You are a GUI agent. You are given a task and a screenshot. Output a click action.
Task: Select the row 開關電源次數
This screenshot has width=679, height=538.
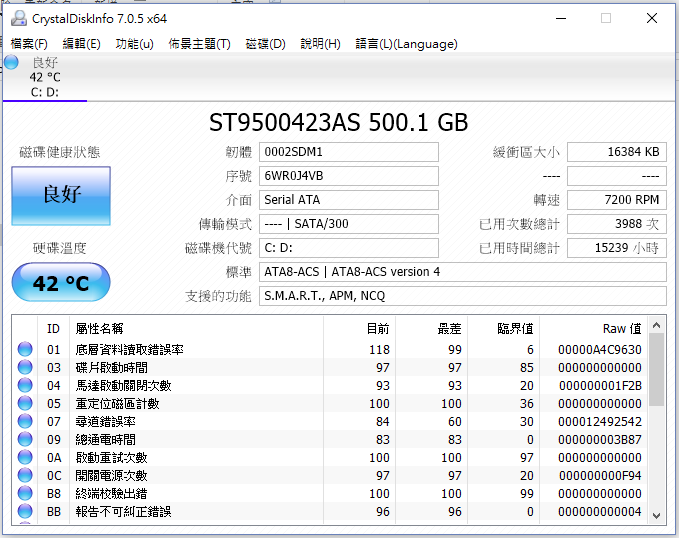click(x=330, y=475)
